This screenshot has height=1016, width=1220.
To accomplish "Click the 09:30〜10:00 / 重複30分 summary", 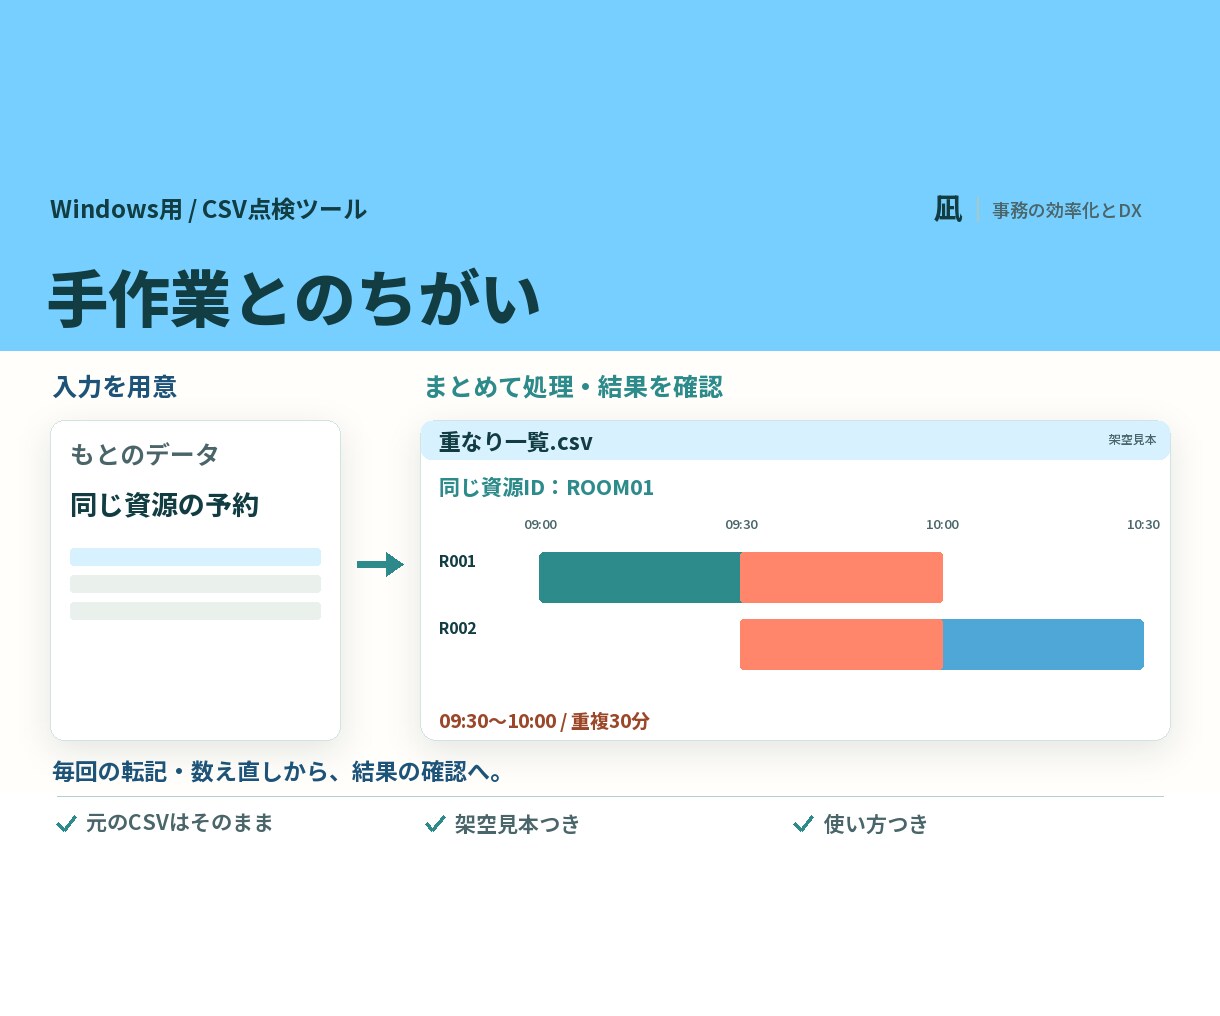I will point(544,721).
